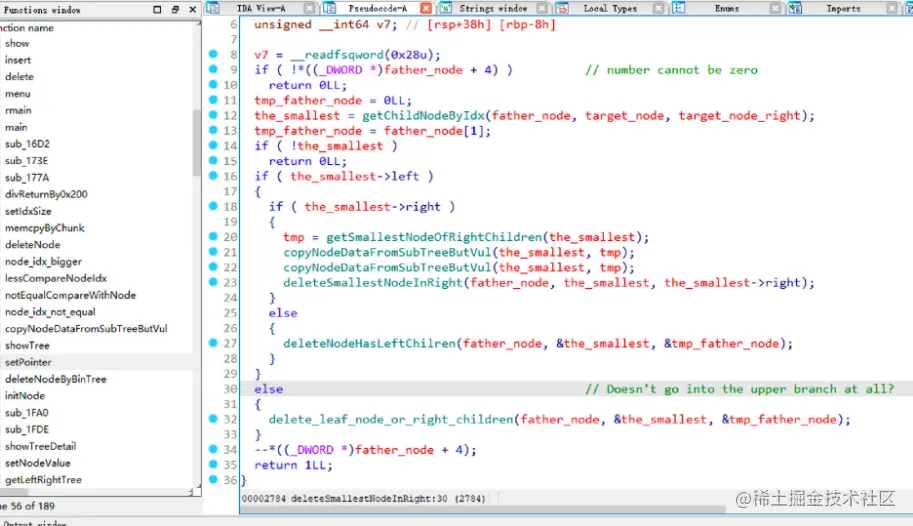
Task: Click the 'number cannot be zero' comment
Action: coord(671,70)
